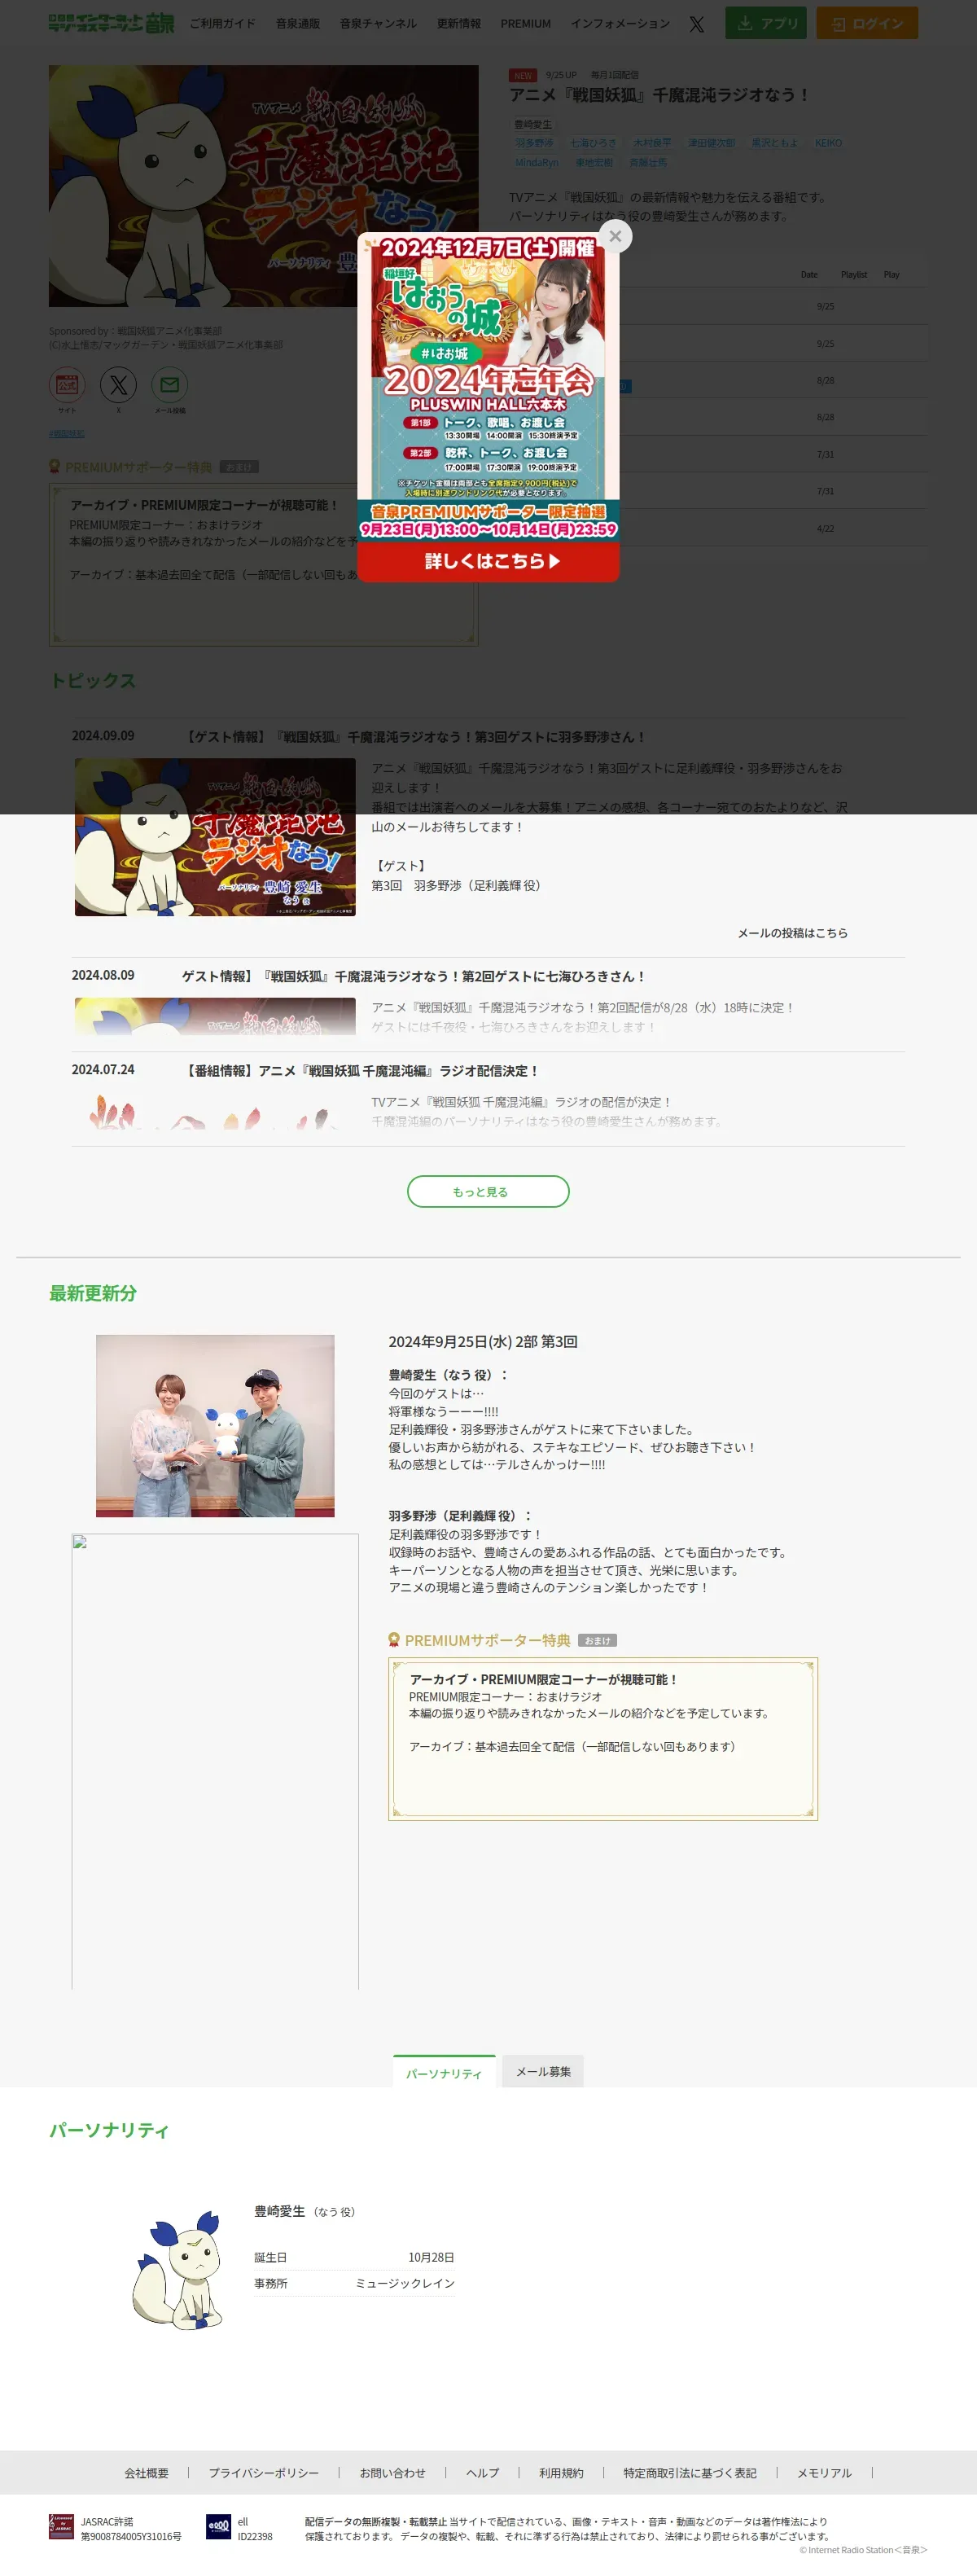Viewport: 977px width, 2576px height.
Task: Go to the 音泉 site logo home
Action: point(111,23)
